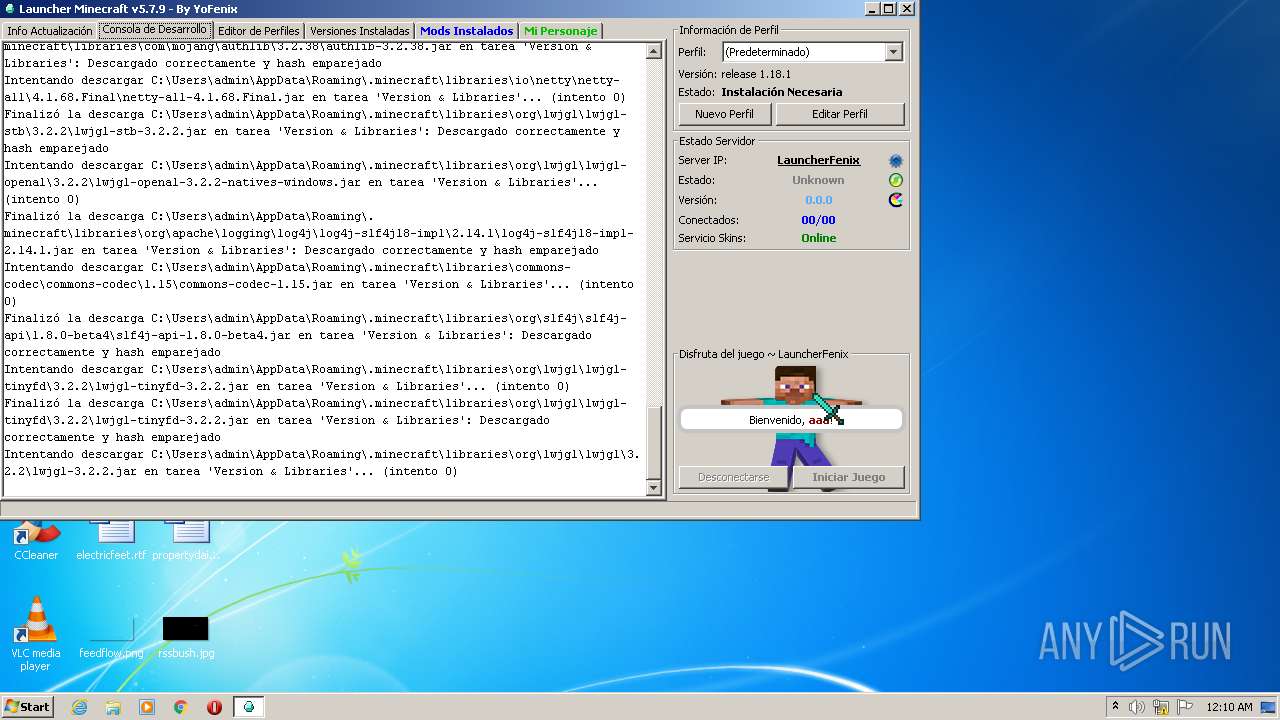Open the volume speaker tray icon
Screen dimensions: 1280x720
[x=1137, y=707]
